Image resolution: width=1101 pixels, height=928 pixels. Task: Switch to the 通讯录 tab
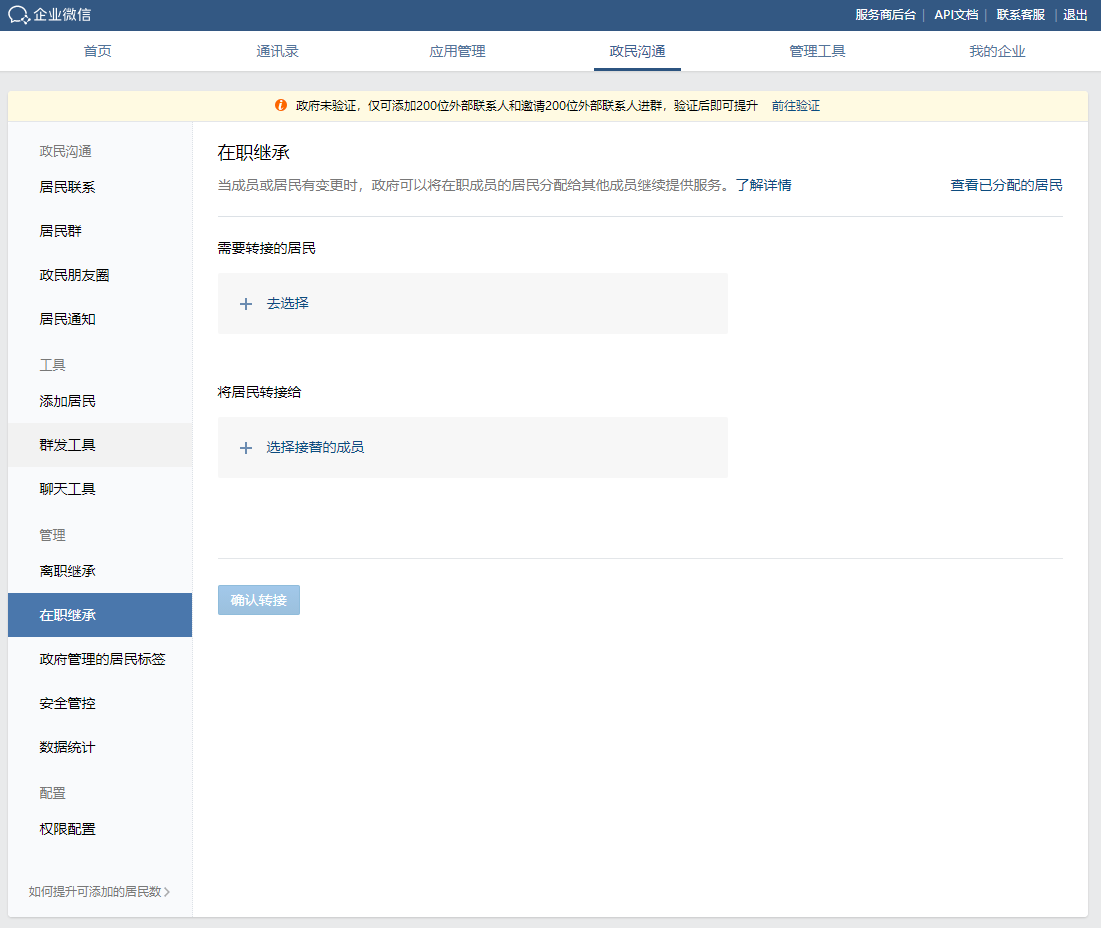pyautogui.click(x=277, y=51)
